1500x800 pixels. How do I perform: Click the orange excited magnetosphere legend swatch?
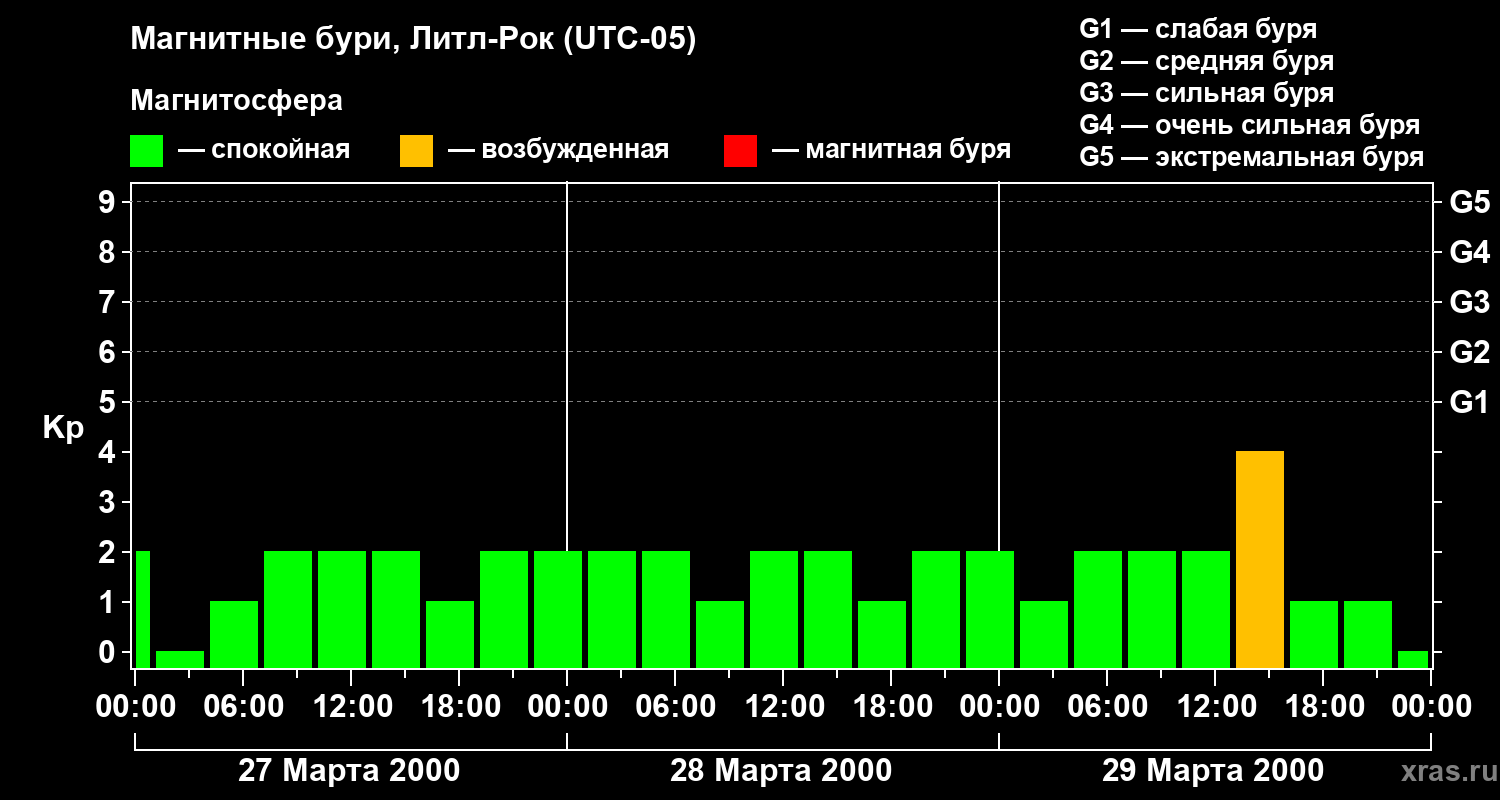(x=416, y=151)
